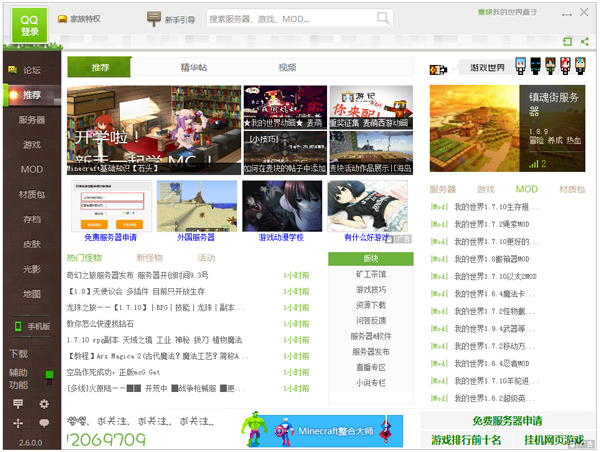Click the green window-mode icon beside share
600x452 pixels.
(567, 41)
